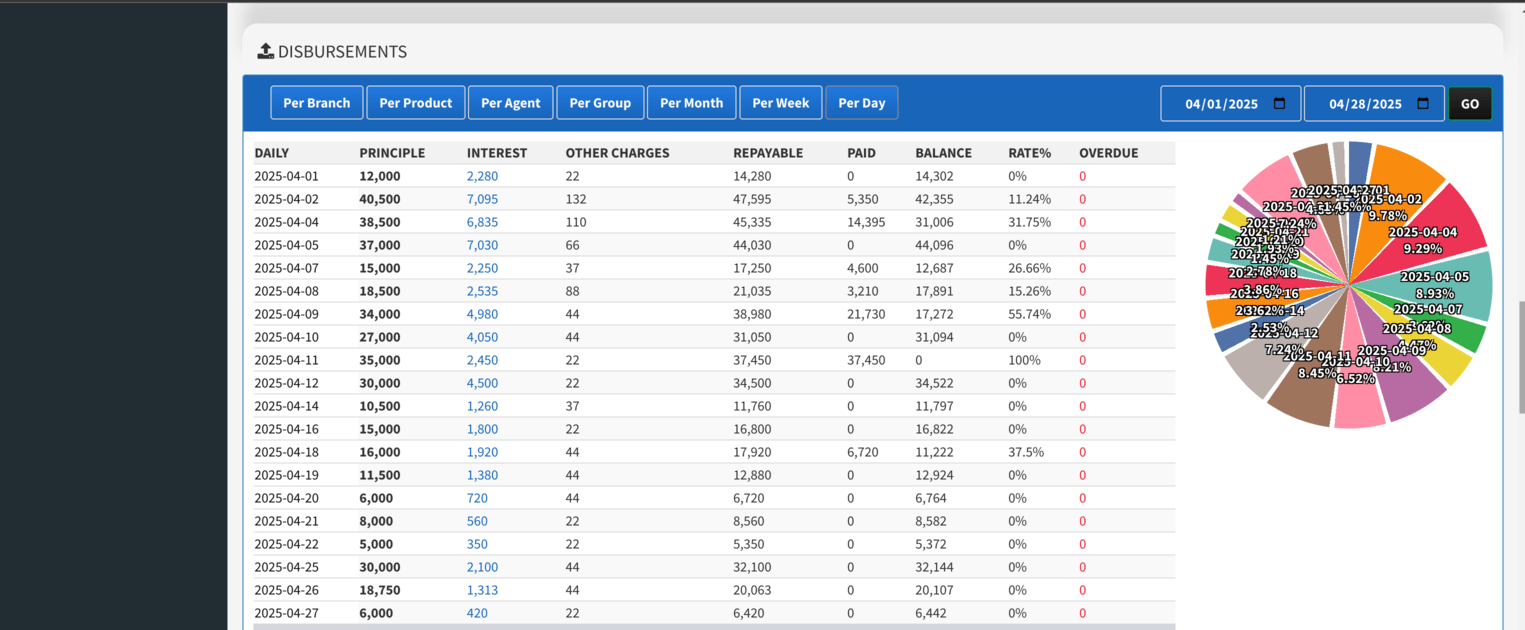1525x630 pixels.
Task: Click the BALANCE column header
Action: [x=943, y=153]
